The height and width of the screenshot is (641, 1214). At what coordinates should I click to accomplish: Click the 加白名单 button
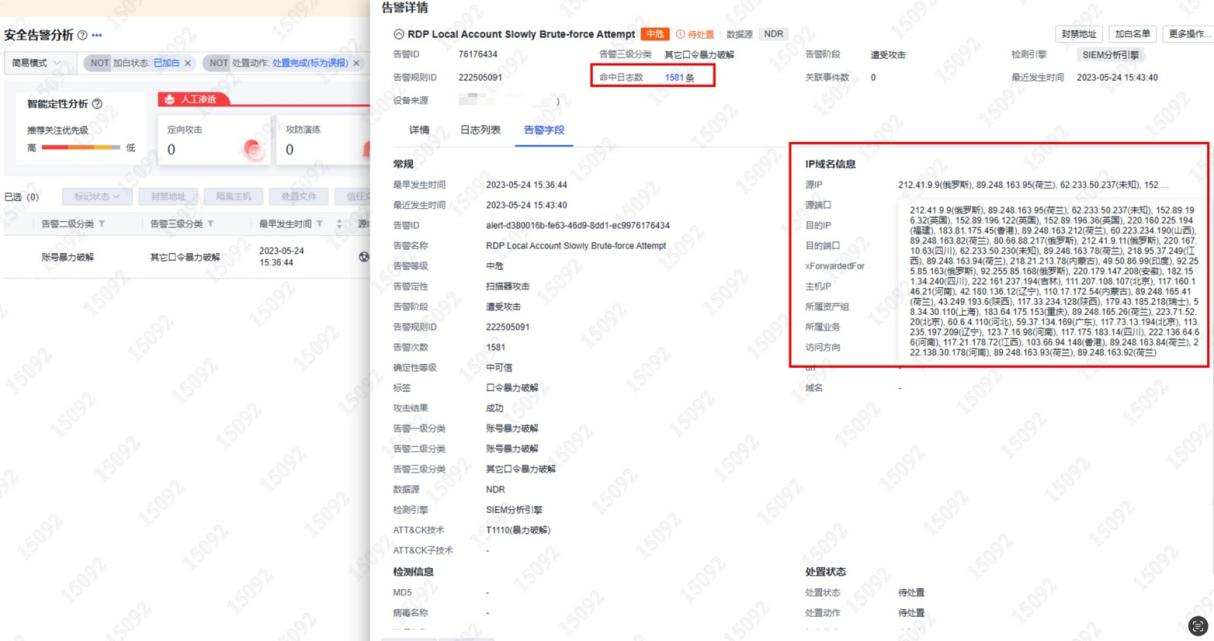coord(1133,34)
